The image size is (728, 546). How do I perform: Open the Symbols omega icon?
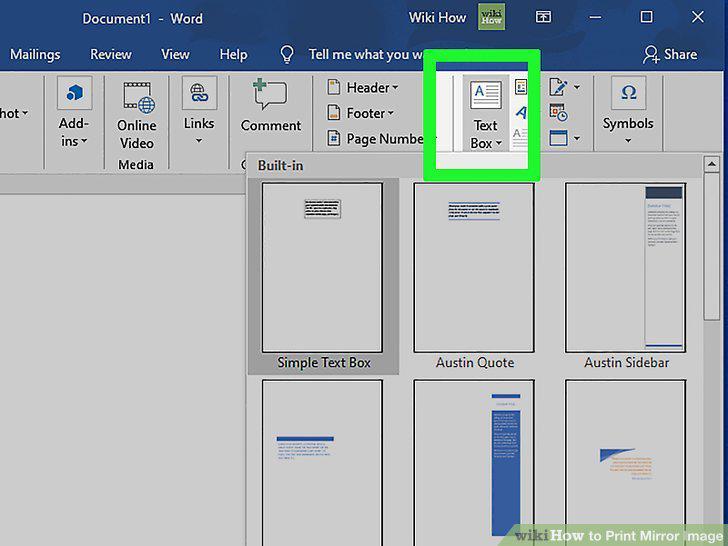[x=628, y=92]
